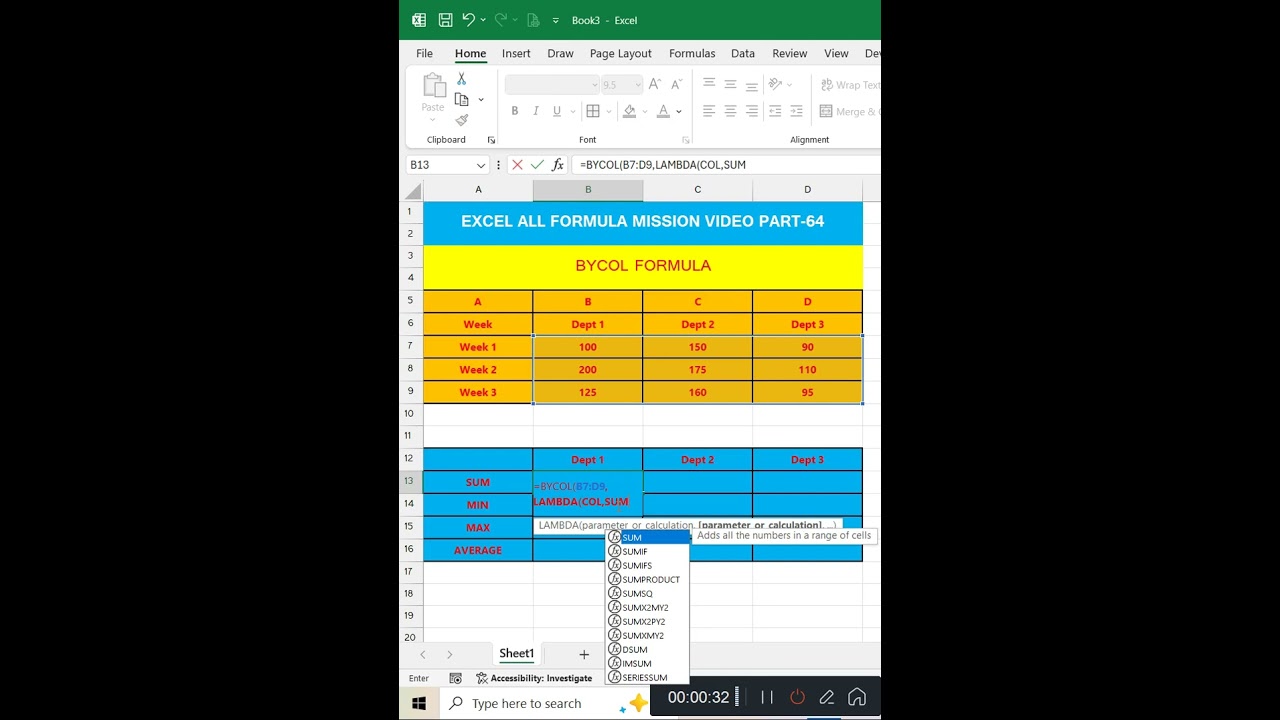Activate the Format Painter brush
Screen dimensions: 1280x720
point(461,120)
